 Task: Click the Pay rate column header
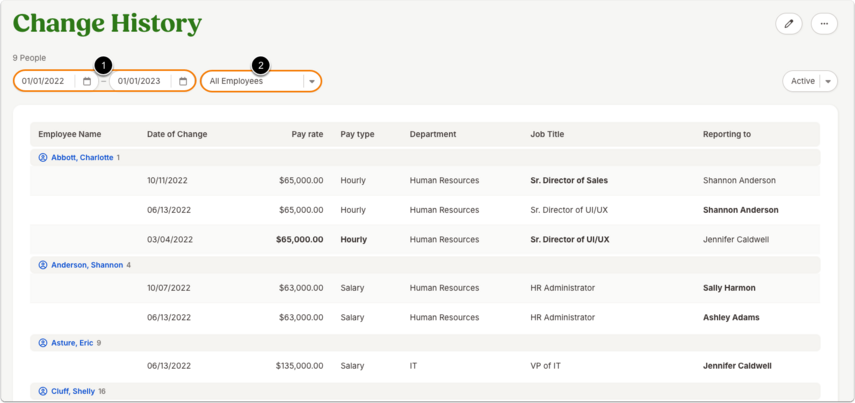coord(308,134)
